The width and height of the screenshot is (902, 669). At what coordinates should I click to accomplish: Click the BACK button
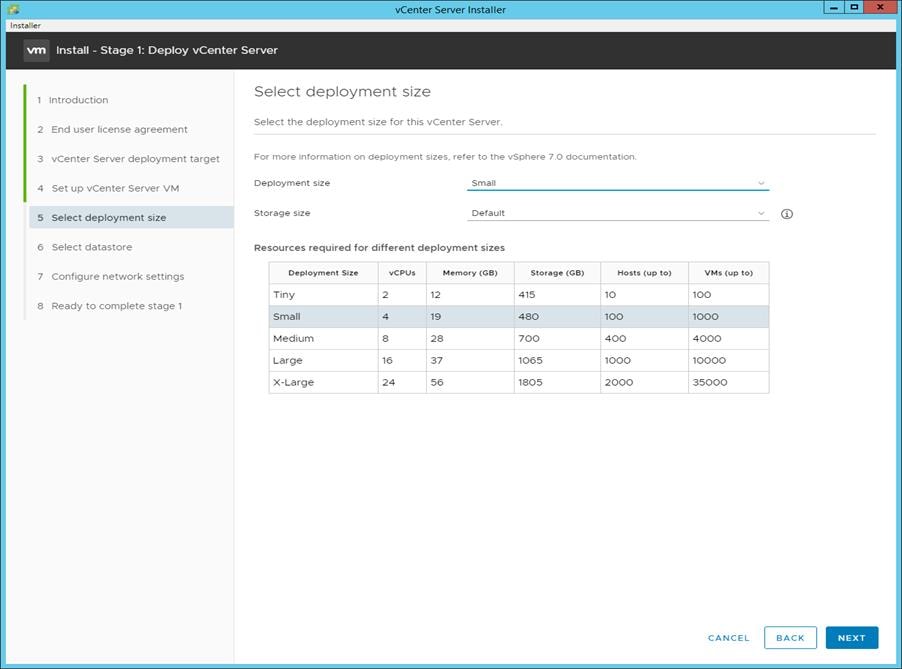[790, 637]
